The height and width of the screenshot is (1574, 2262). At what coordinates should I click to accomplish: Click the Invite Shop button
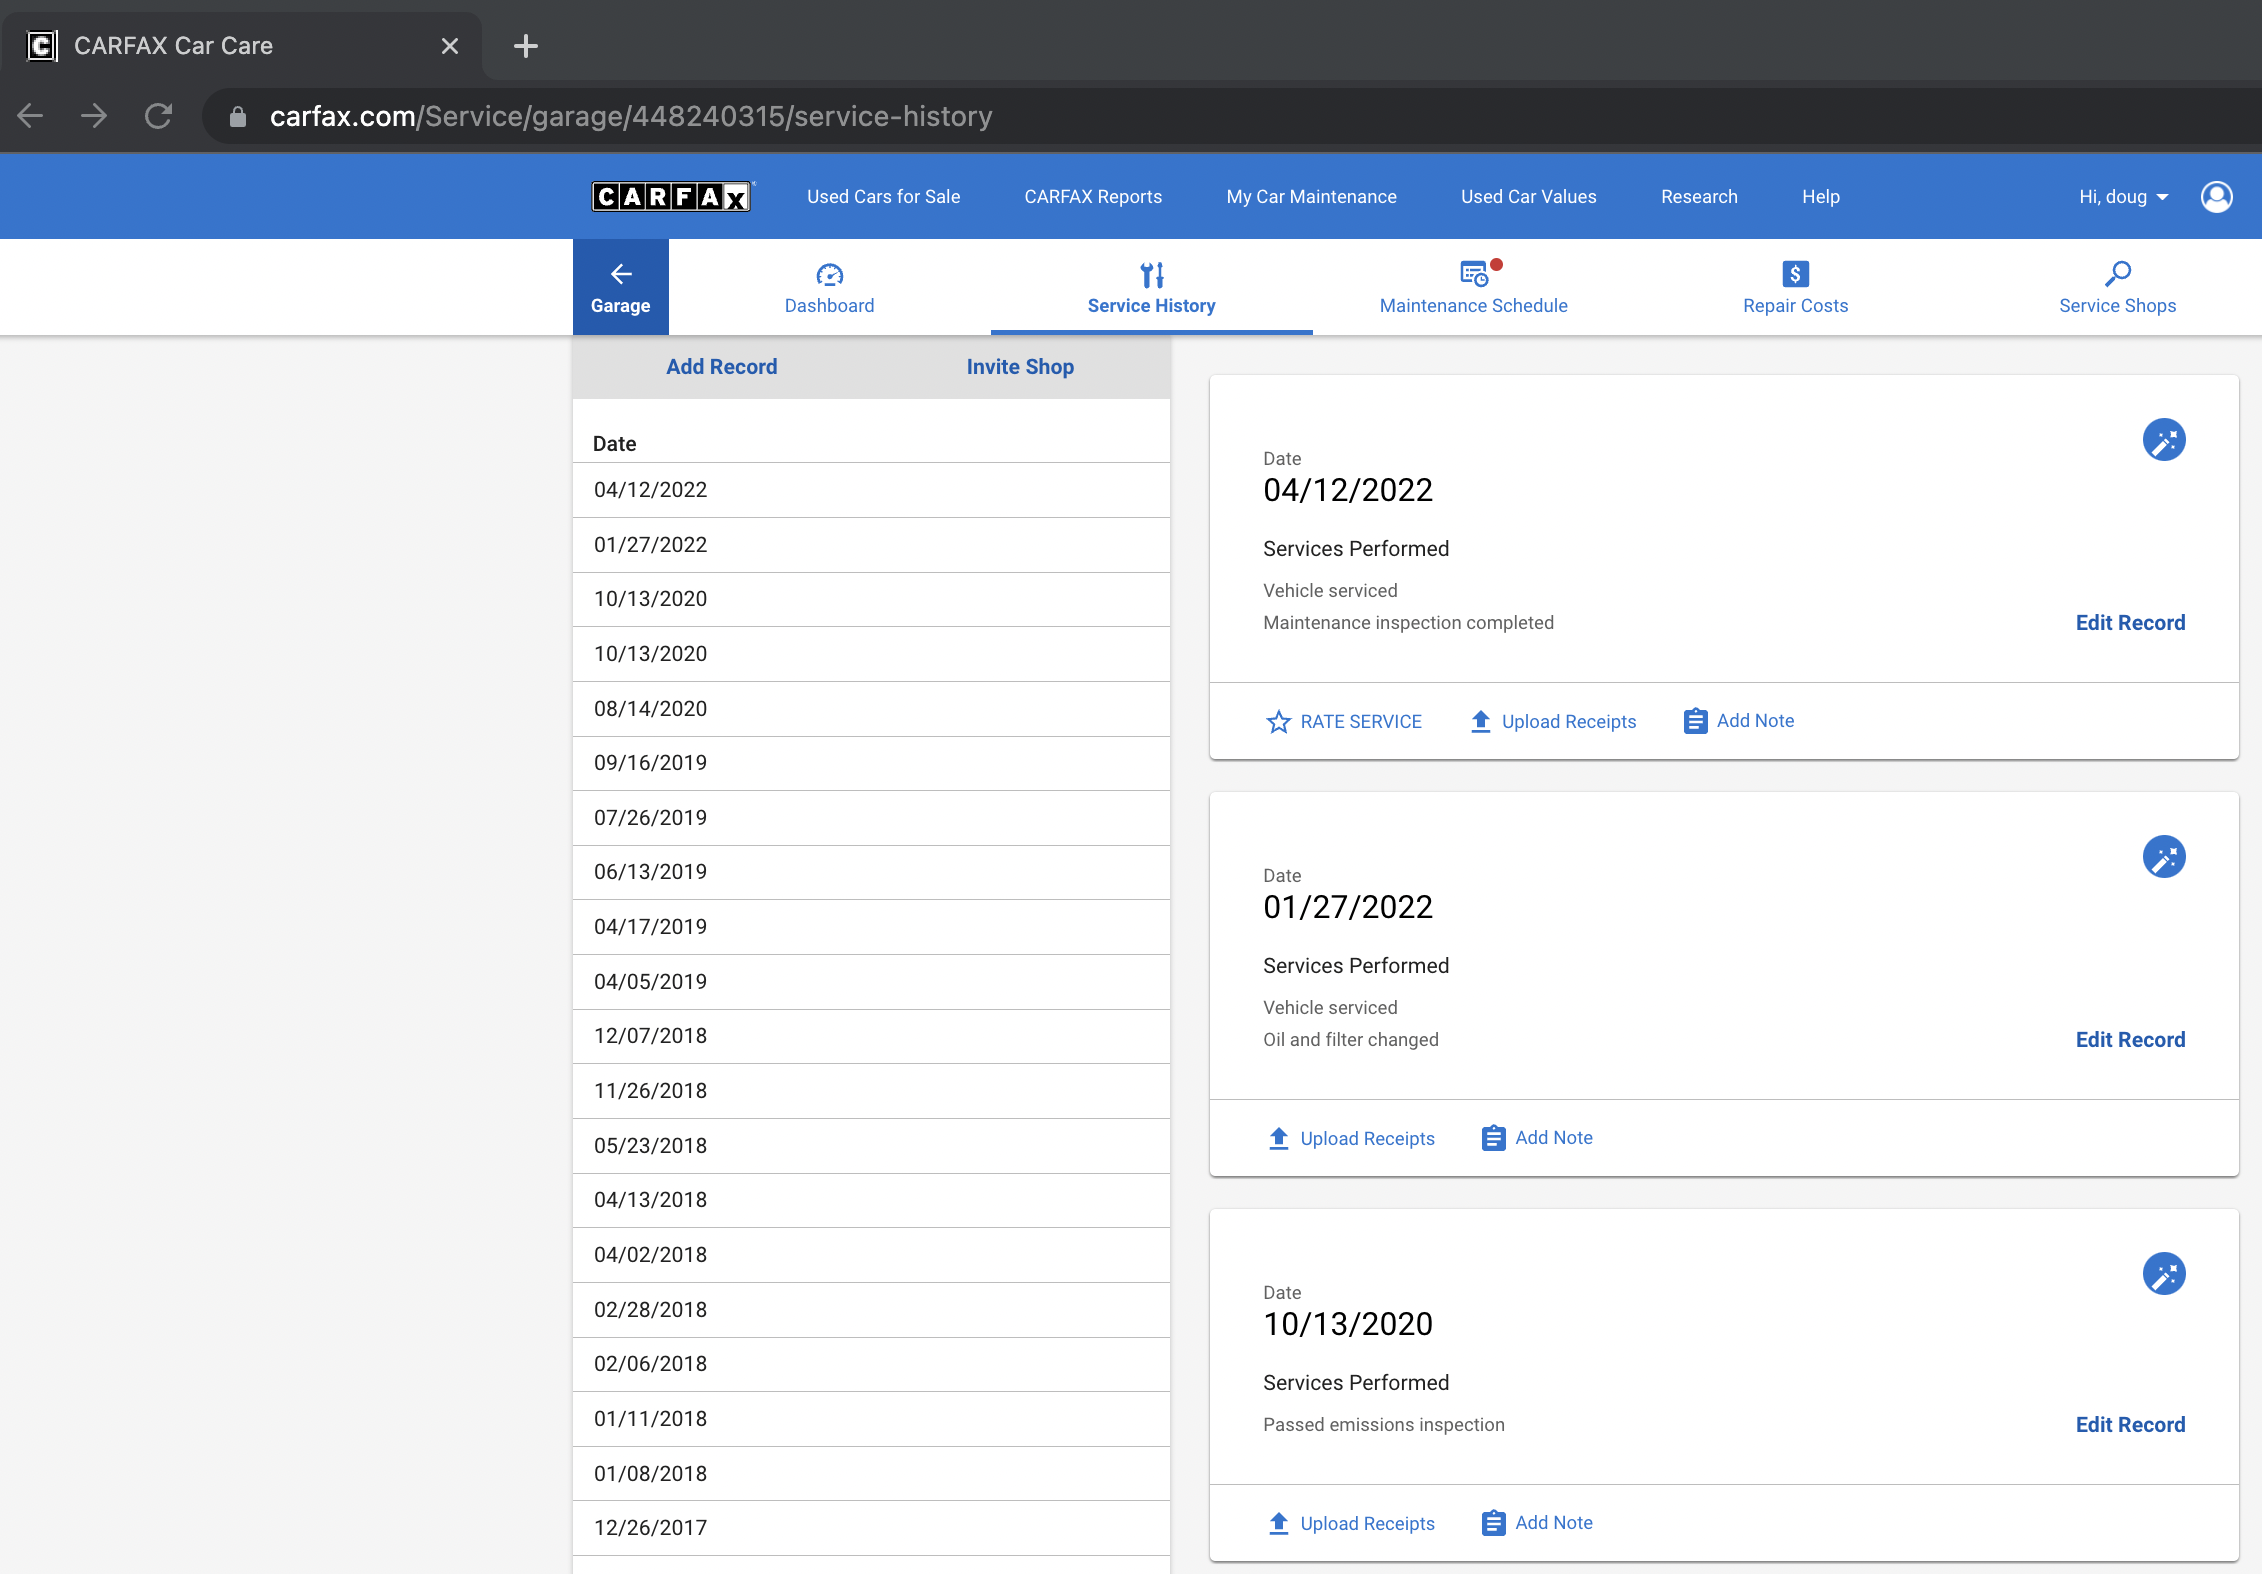(x=1020, y=367)
